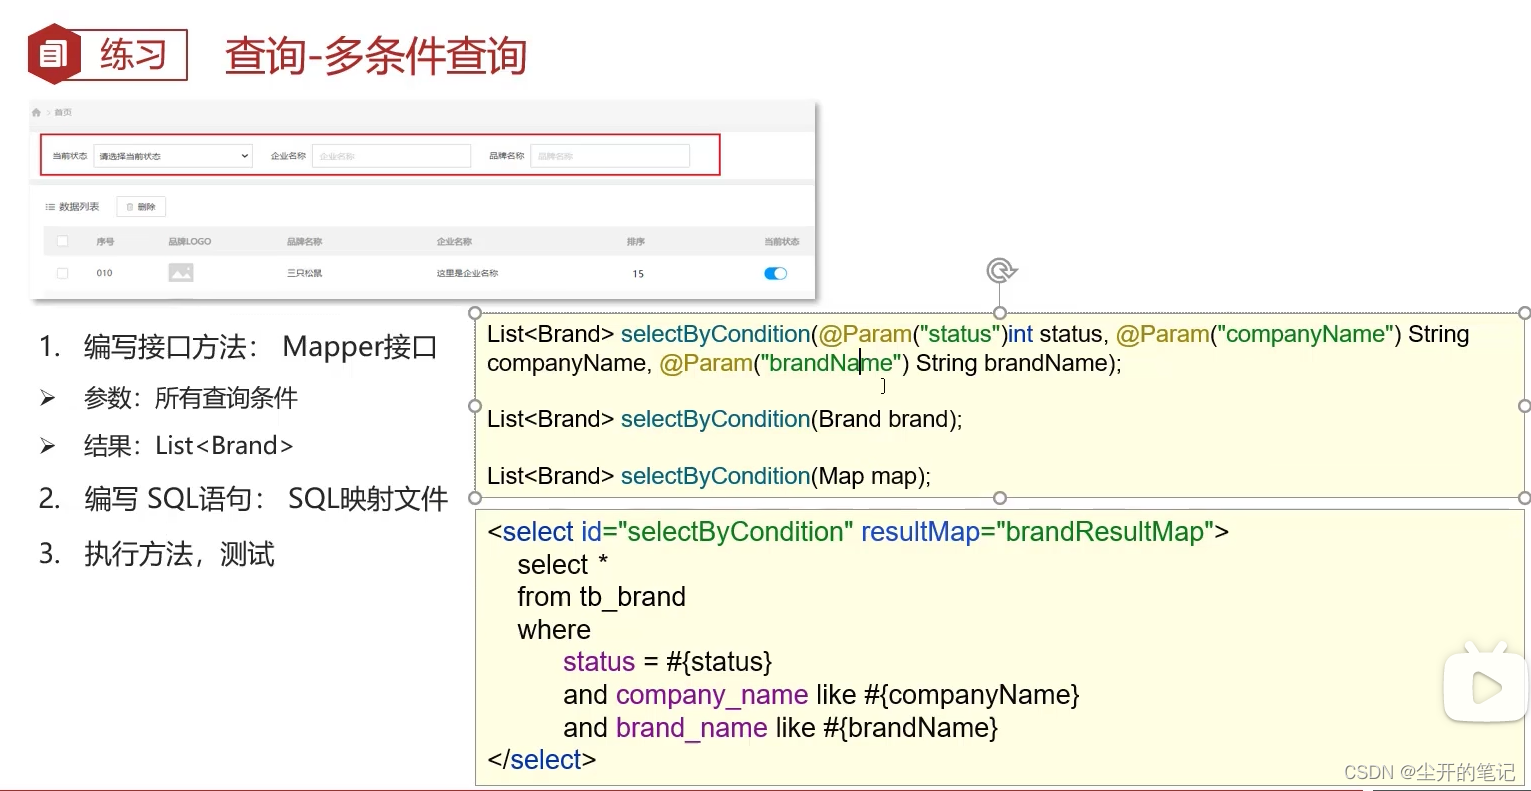The height and width of the screenshot is (791, 1531).
Task: Click the "from tb_brand" SQL line
Action: (601, 597)
